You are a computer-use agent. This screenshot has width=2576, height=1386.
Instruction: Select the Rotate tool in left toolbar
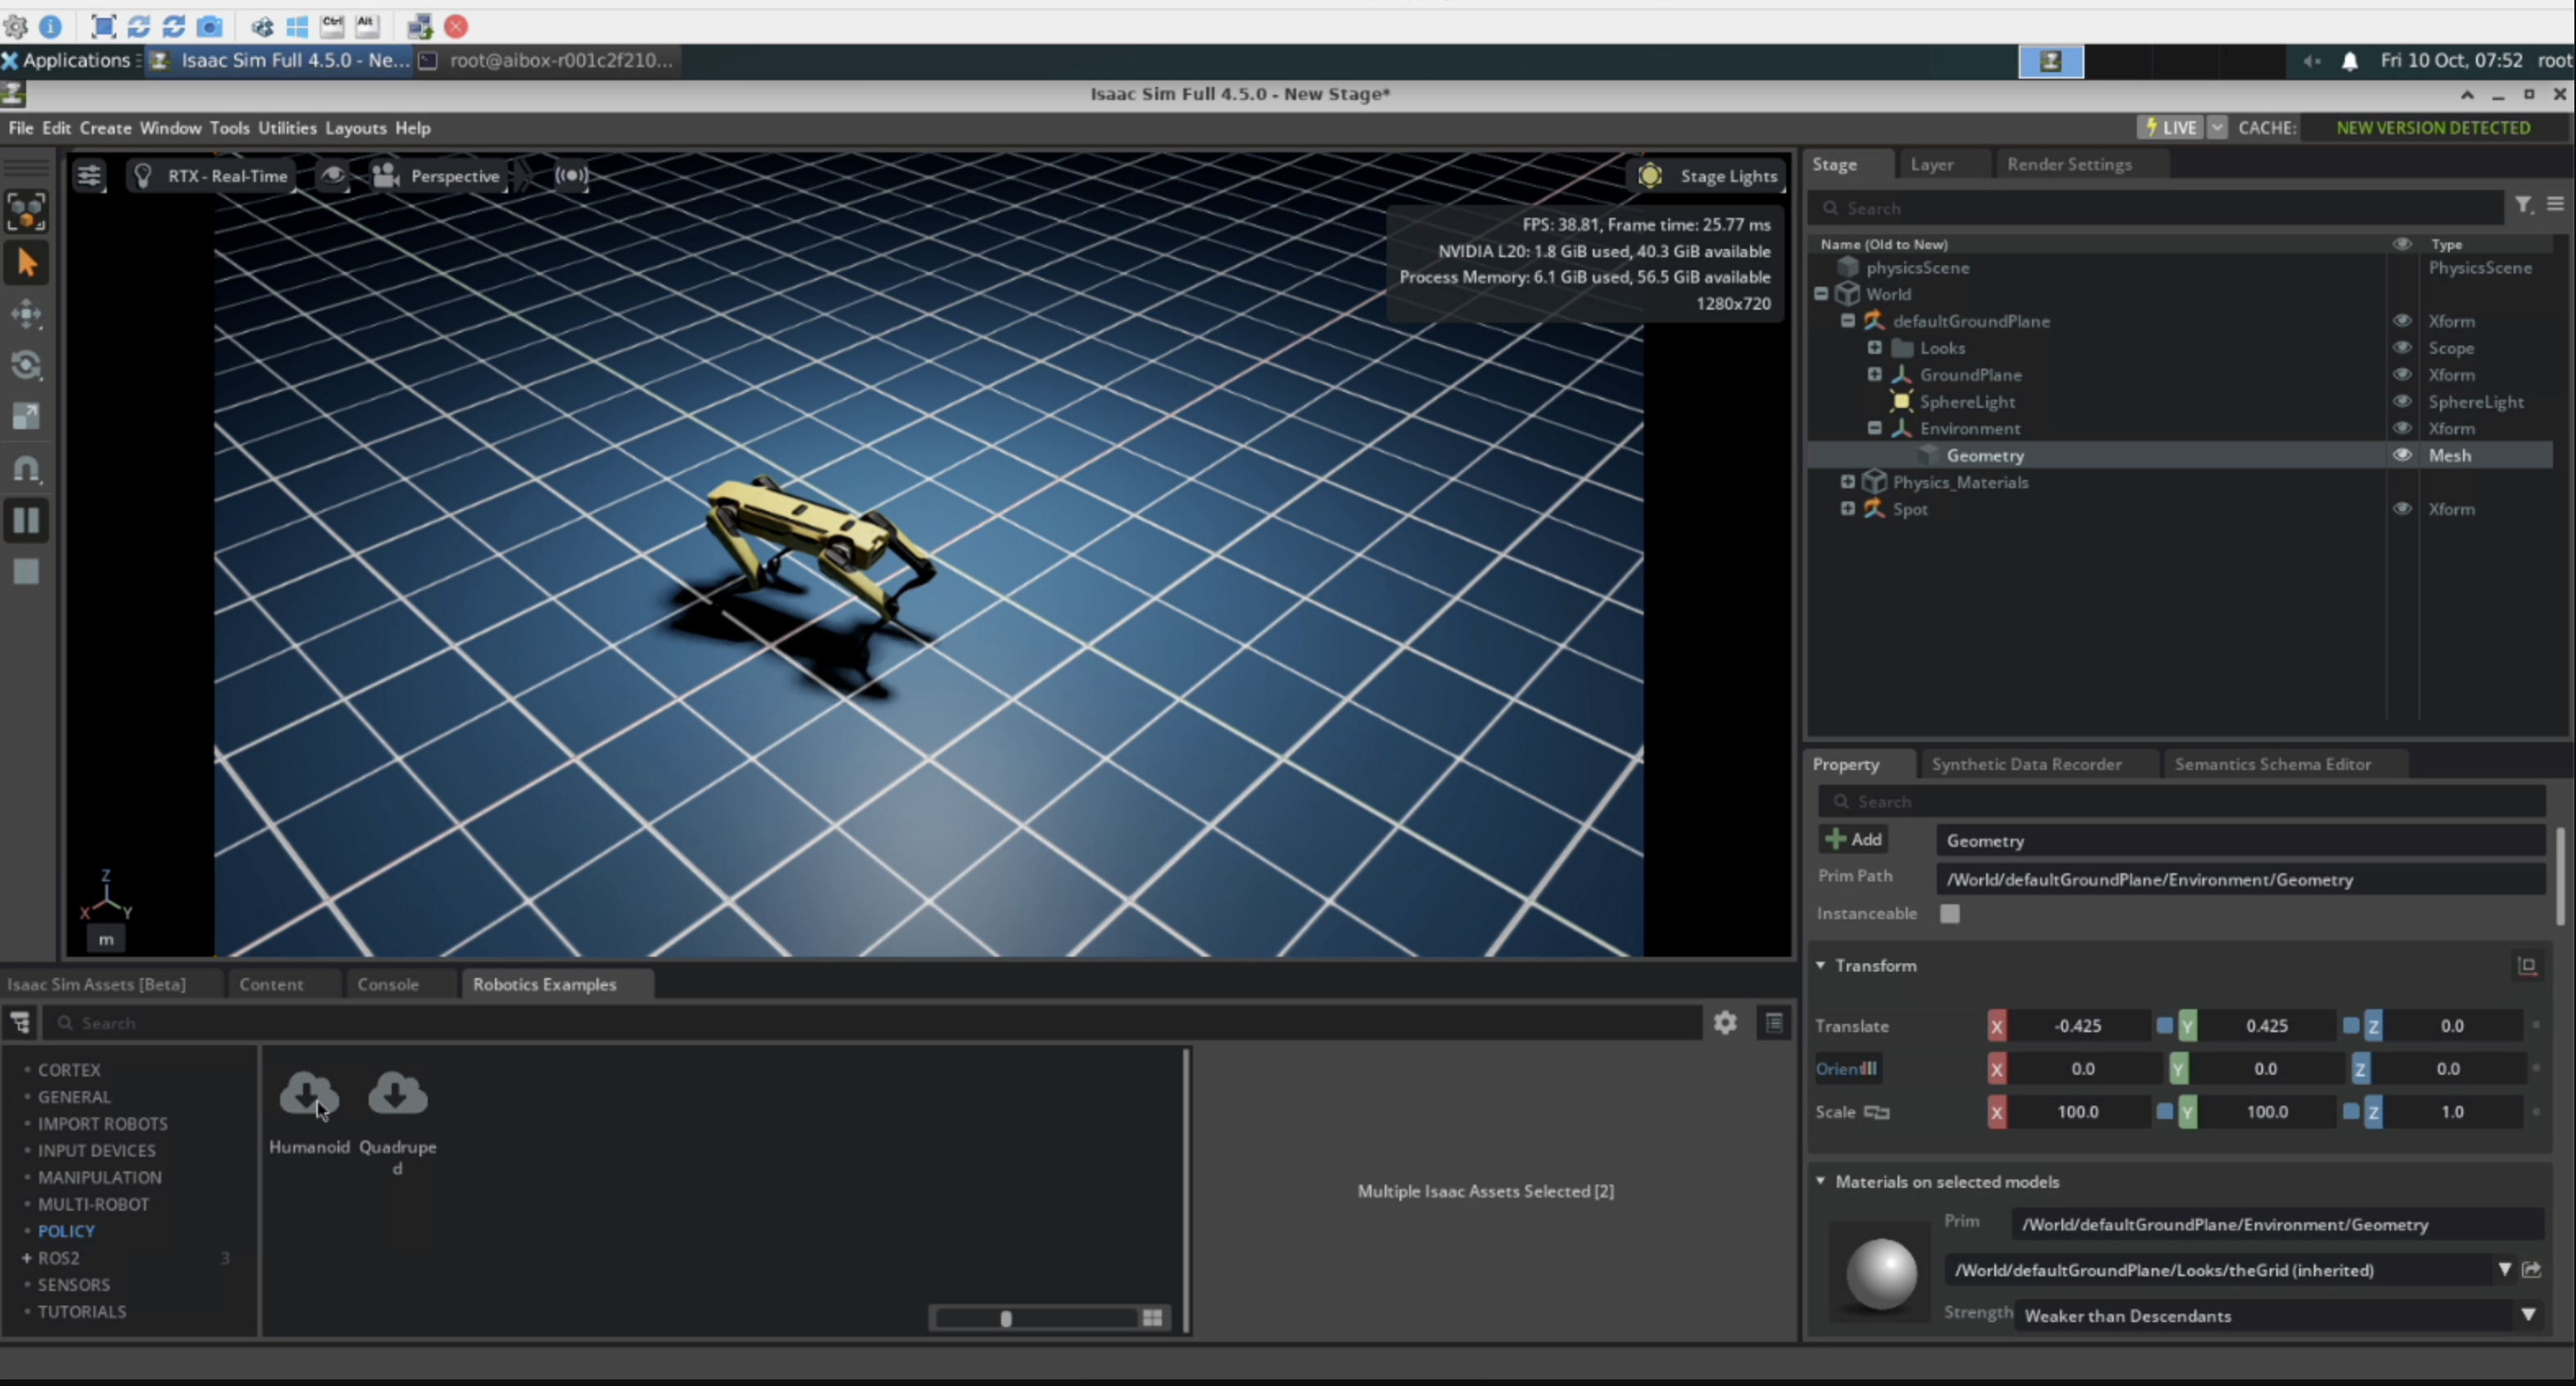(27, 366)
